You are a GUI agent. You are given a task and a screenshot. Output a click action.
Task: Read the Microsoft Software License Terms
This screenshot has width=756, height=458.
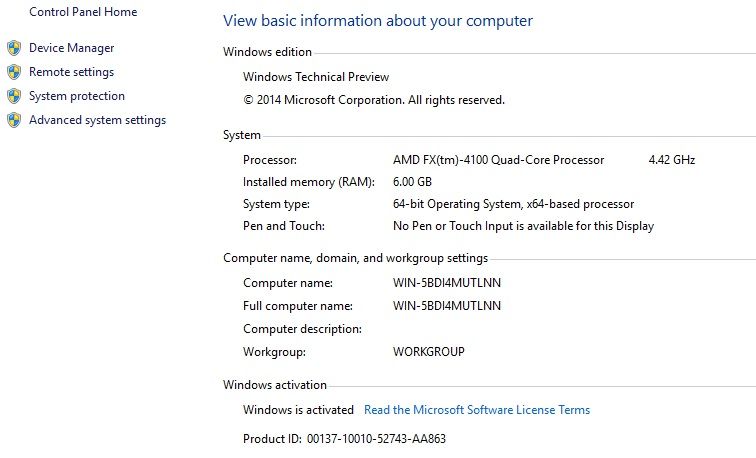tap(477, 410)
